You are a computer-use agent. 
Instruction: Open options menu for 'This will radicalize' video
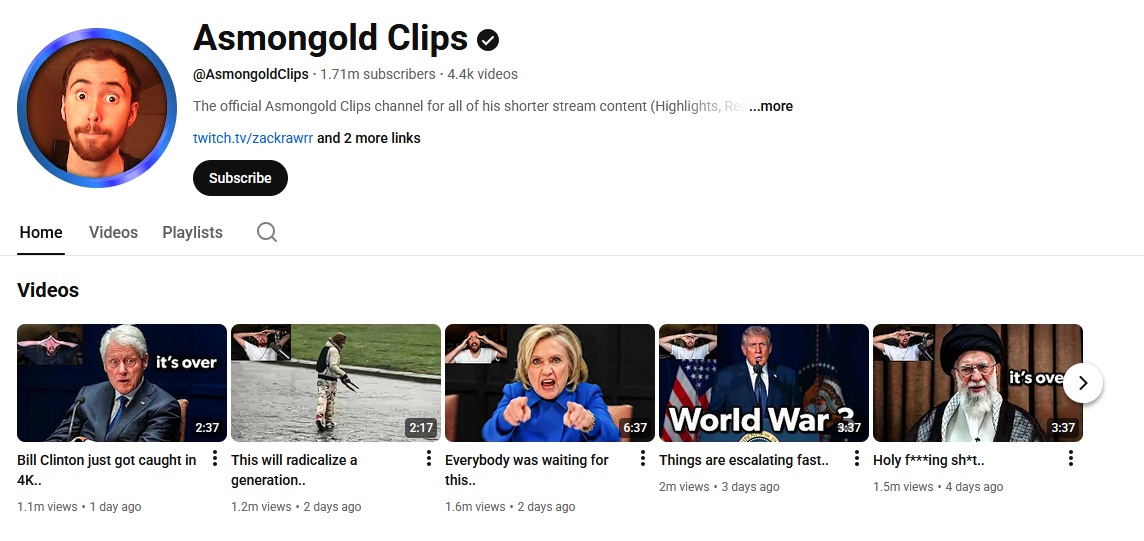pyautogui.click(x=428, y=459)
